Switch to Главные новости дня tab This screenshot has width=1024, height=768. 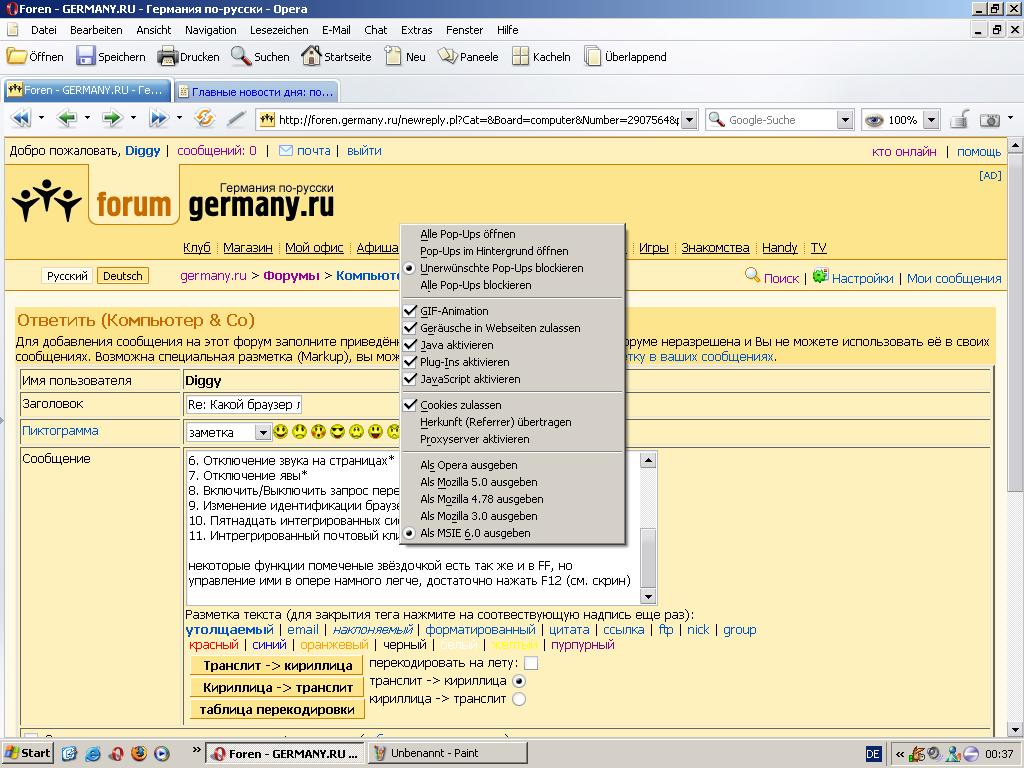point(256,91)
